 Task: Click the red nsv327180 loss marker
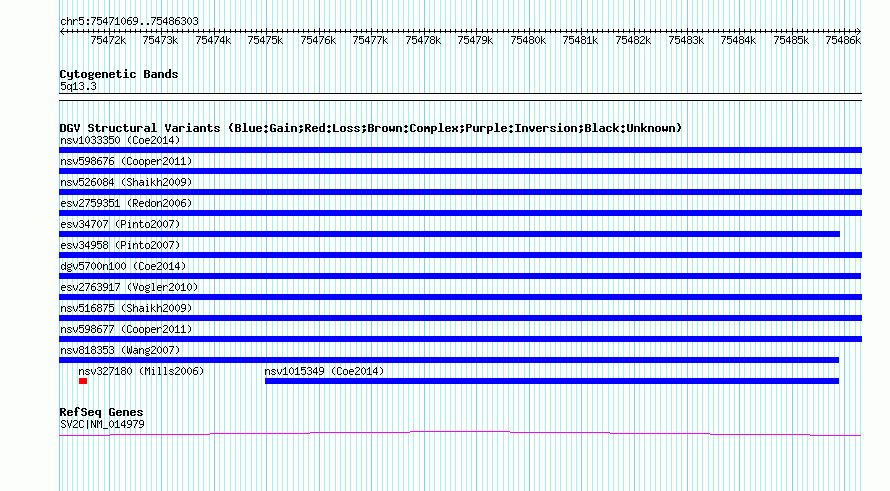pos(83,381)
